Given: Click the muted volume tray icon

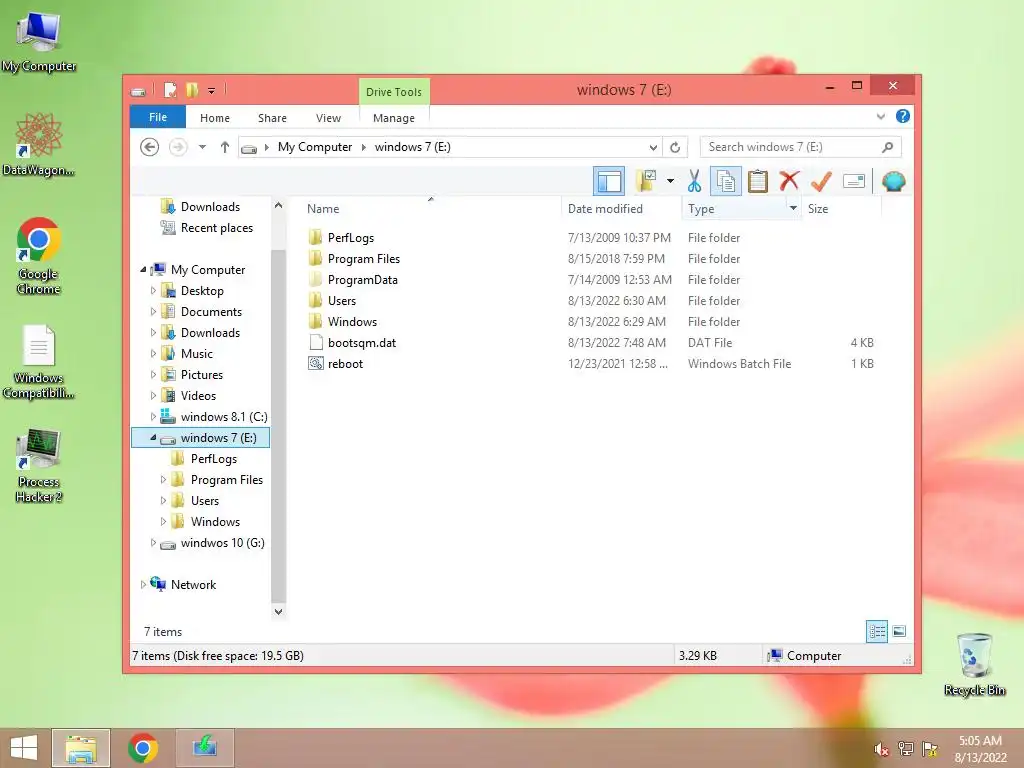Looking at the screenshot, I should pyautogui.click(x=881, y=749).
